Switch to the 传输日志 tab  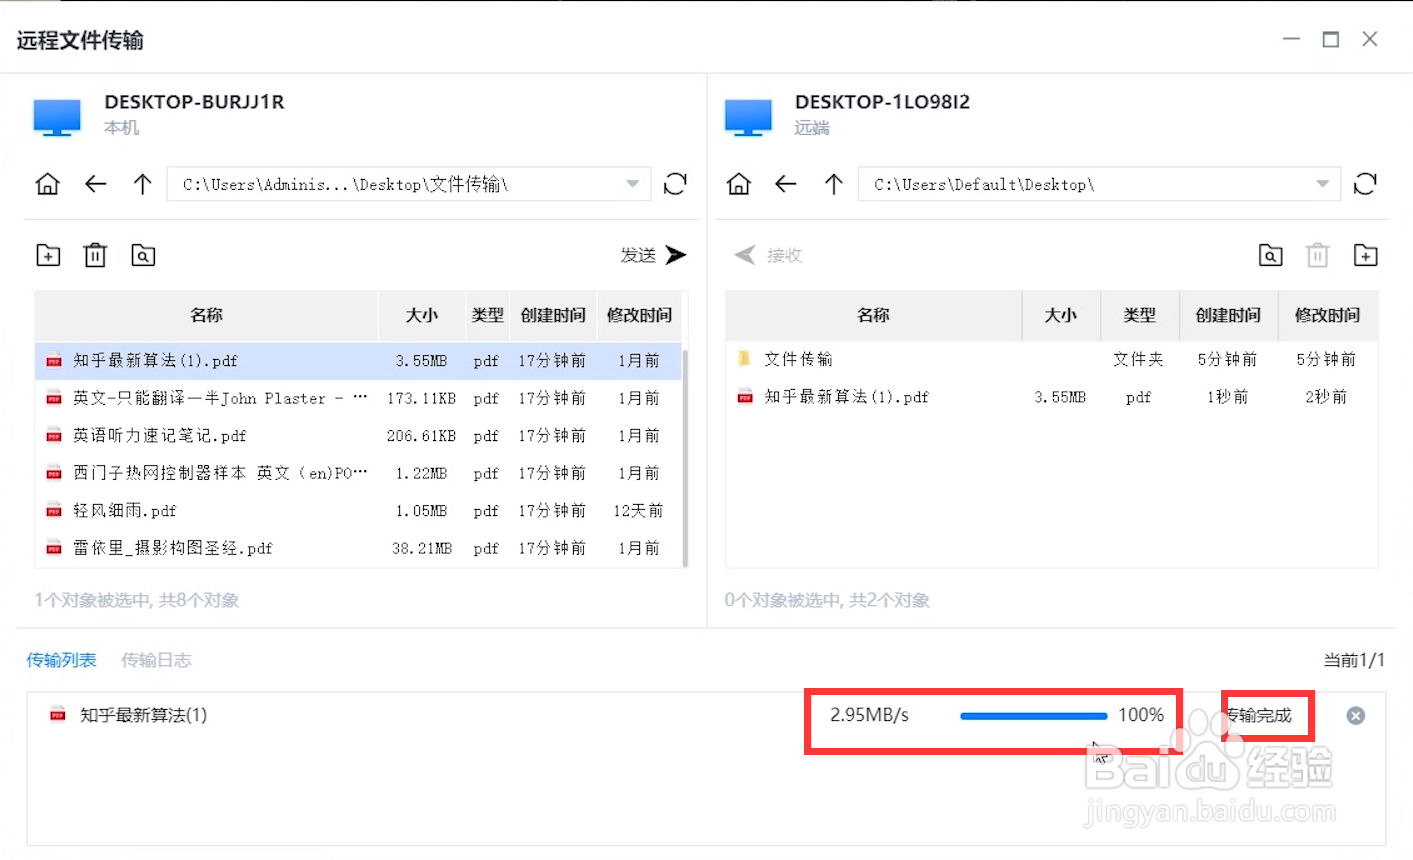tap(156, 660)
